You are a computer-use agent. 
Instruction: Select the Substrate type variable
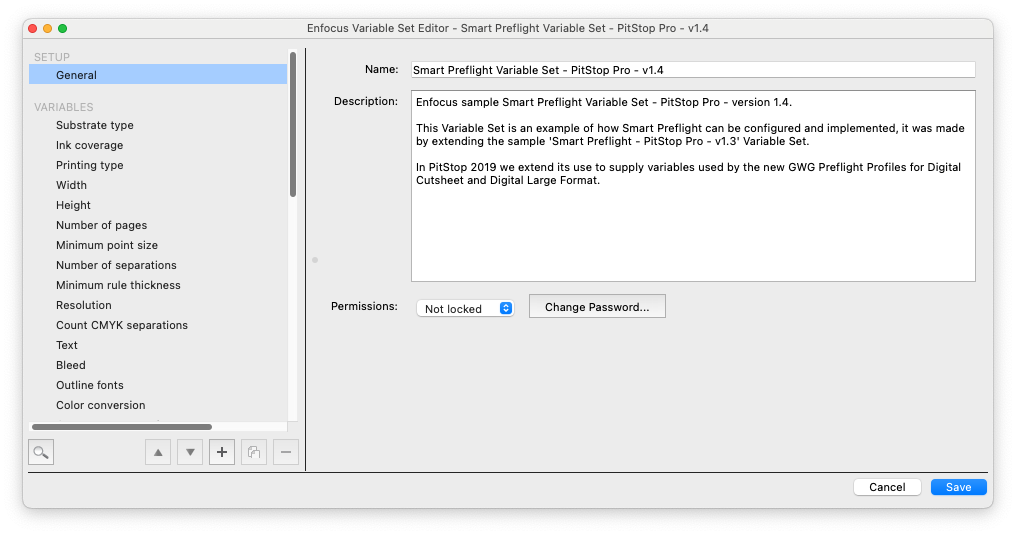(x=95, y=125)
